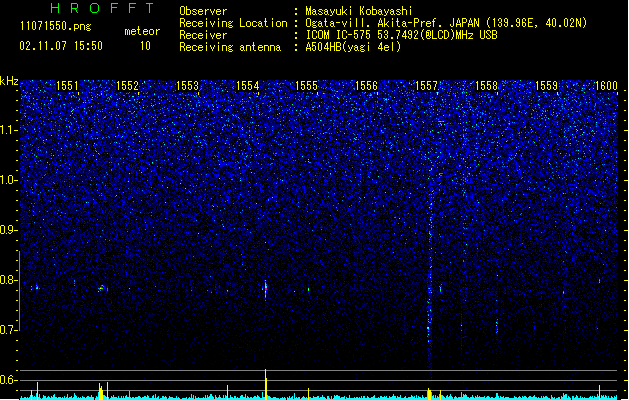Click the 1.1 kHz frequency label
The width and height of the screenshot is (629, 400).
click(x=8, y=130)
